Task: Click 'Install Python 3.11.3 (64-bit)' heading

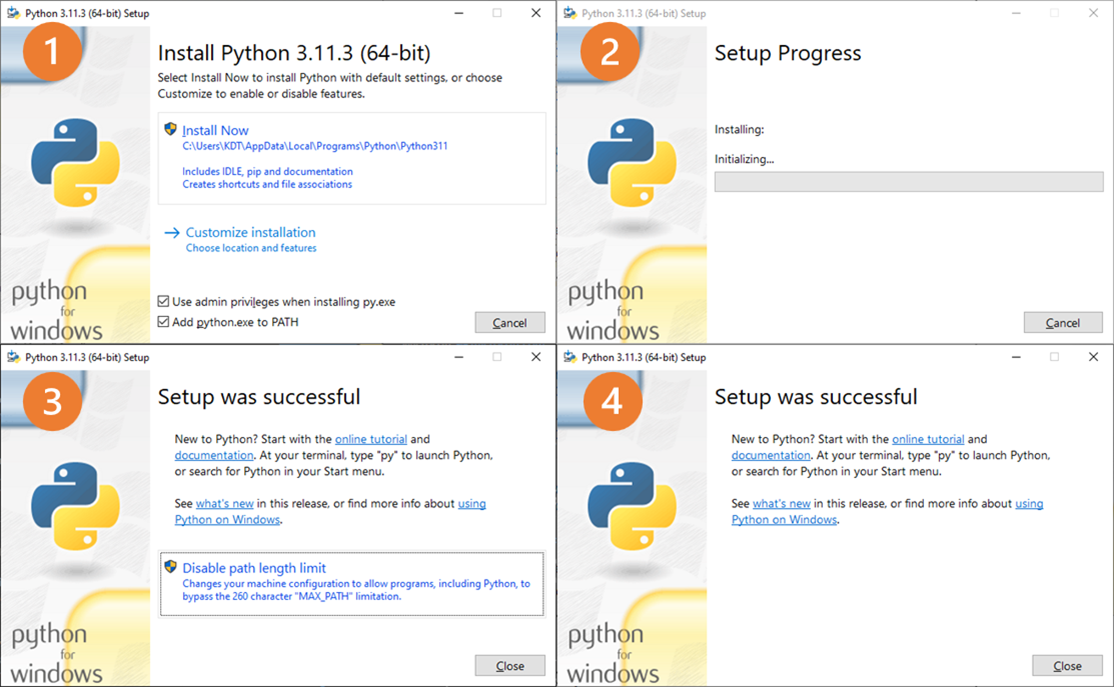Action: [x=294, y=53]
